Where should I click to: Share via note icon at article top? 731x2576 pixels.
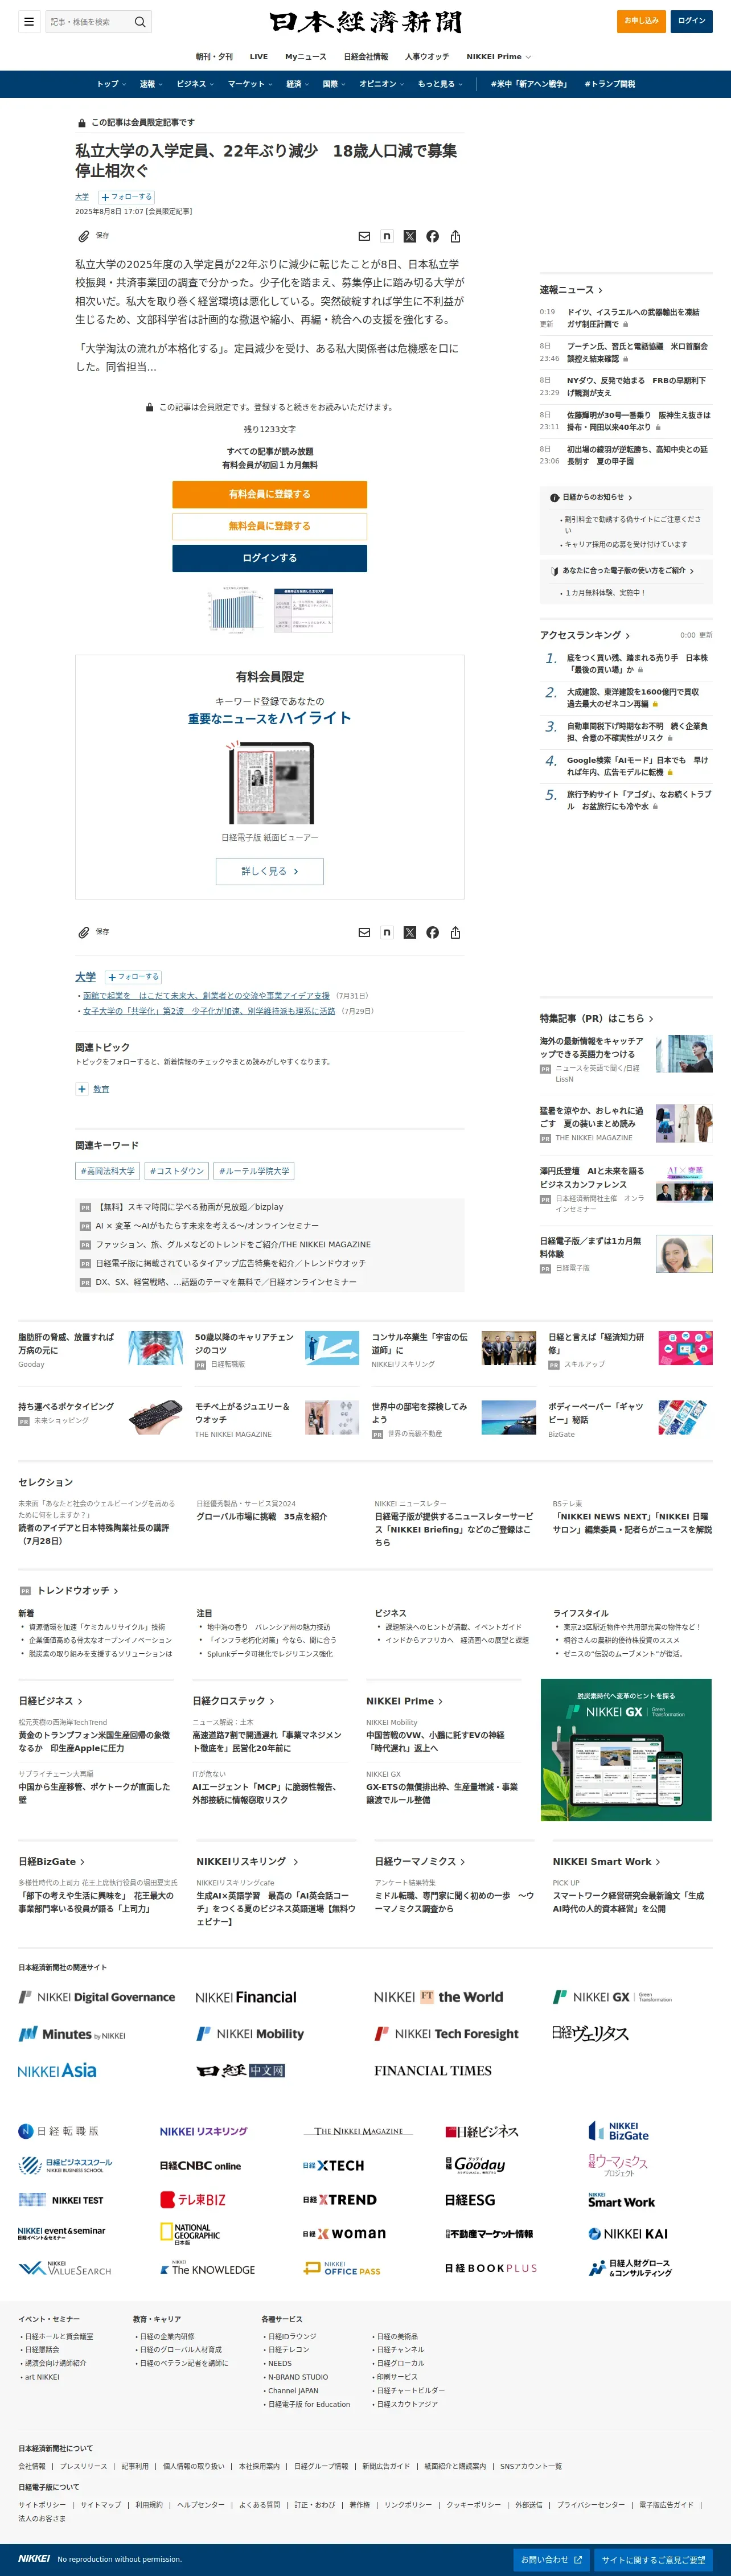[x=387, y=236]
